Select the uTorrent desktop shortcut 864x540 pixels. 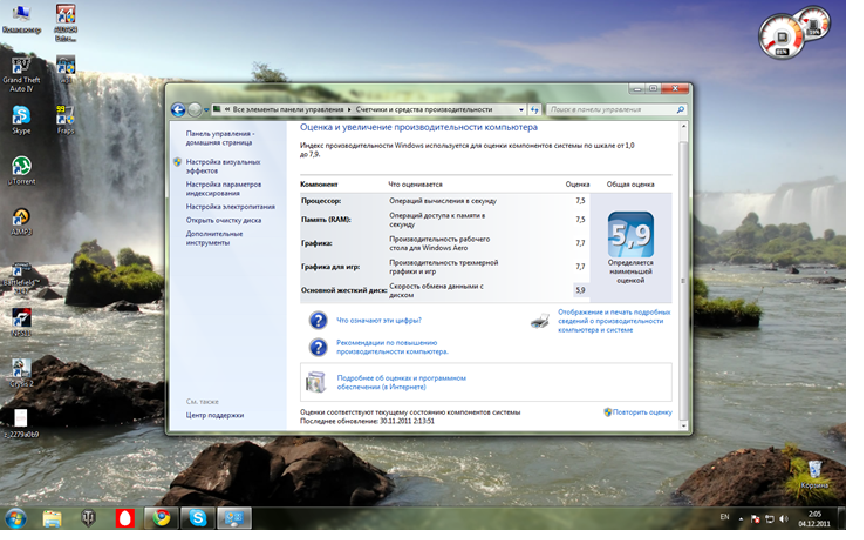pos(21,170)
